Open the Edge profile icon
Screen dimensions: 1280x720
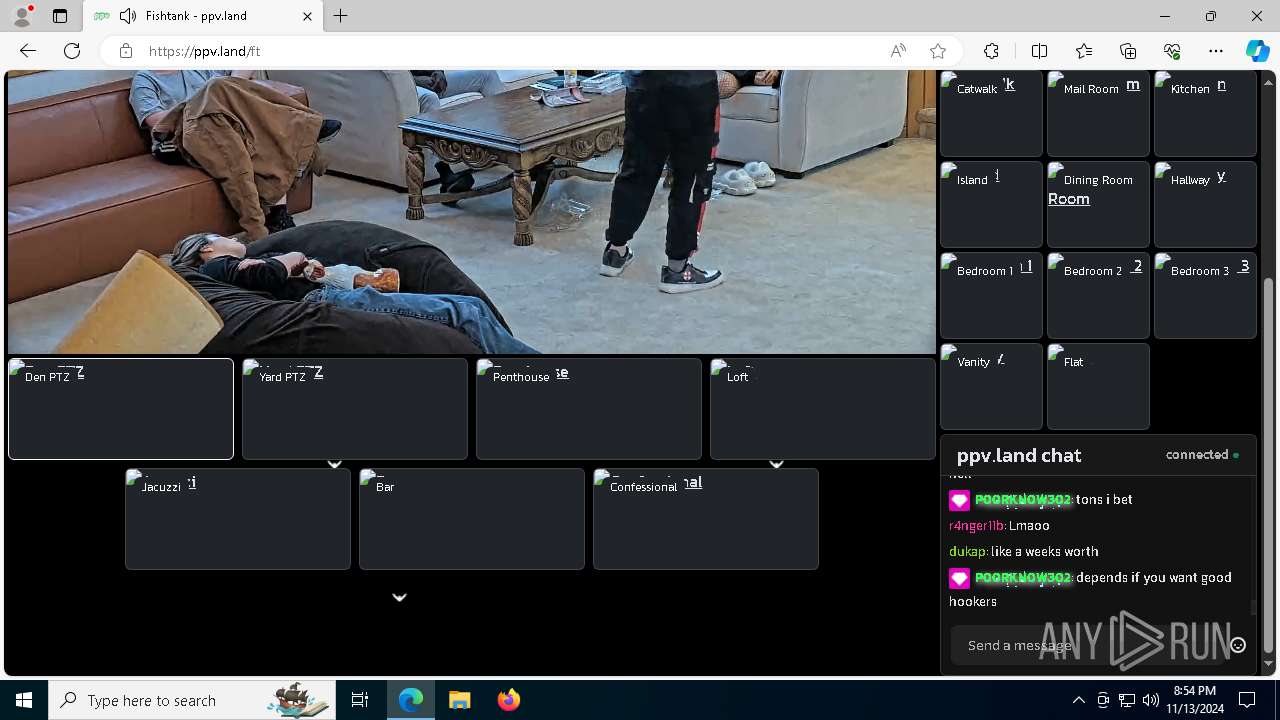click(22, 16)
